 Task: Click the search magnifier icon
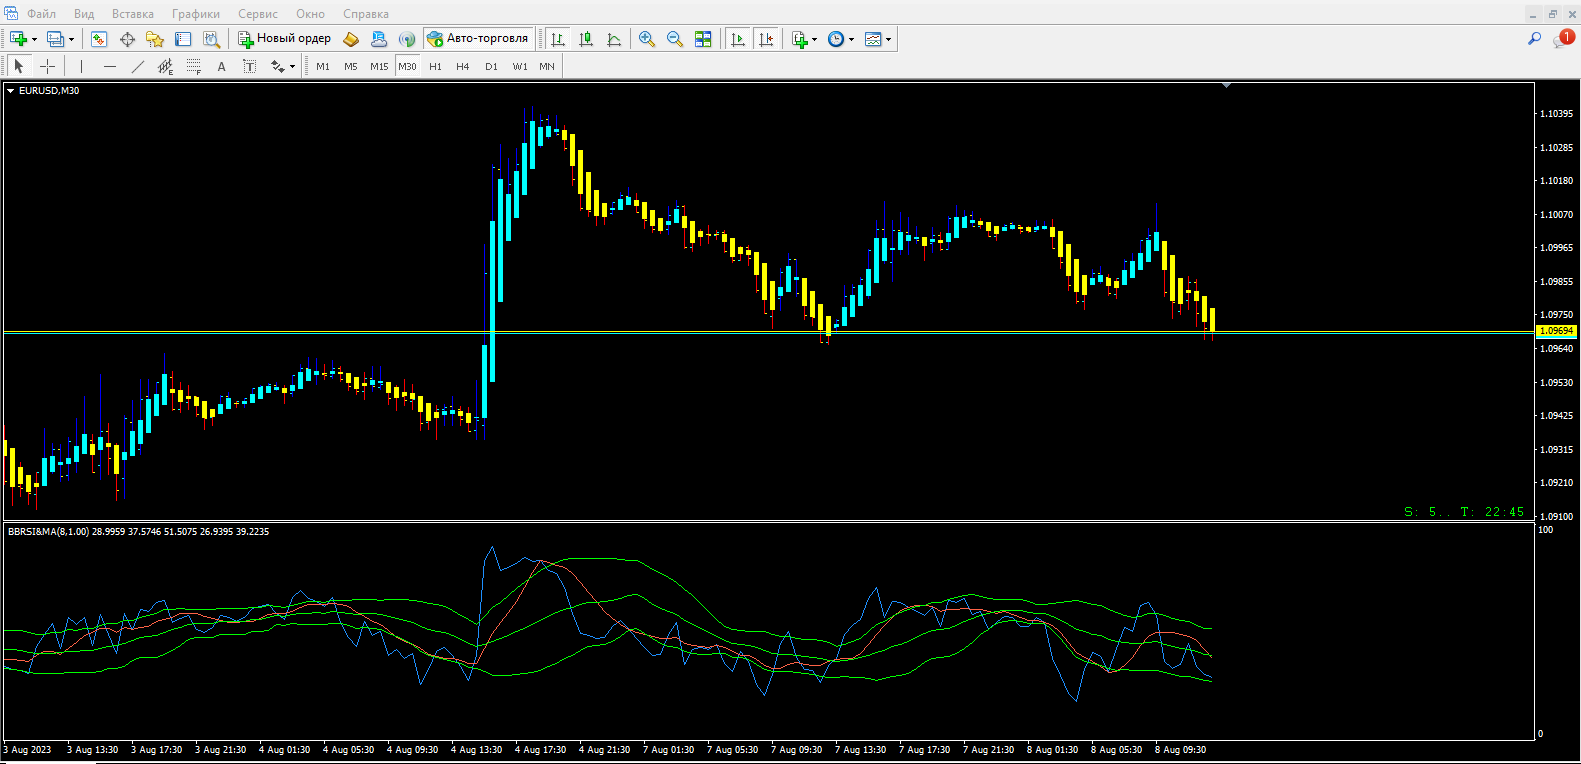[x=1534, y=38]
